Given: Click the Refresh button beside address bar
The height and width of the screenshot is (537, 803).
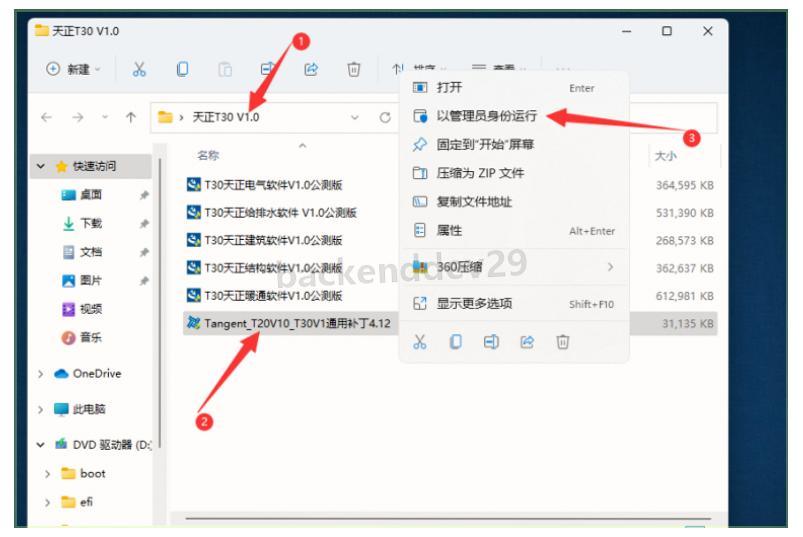Looking at the screenshot, I should coord(384,118).
